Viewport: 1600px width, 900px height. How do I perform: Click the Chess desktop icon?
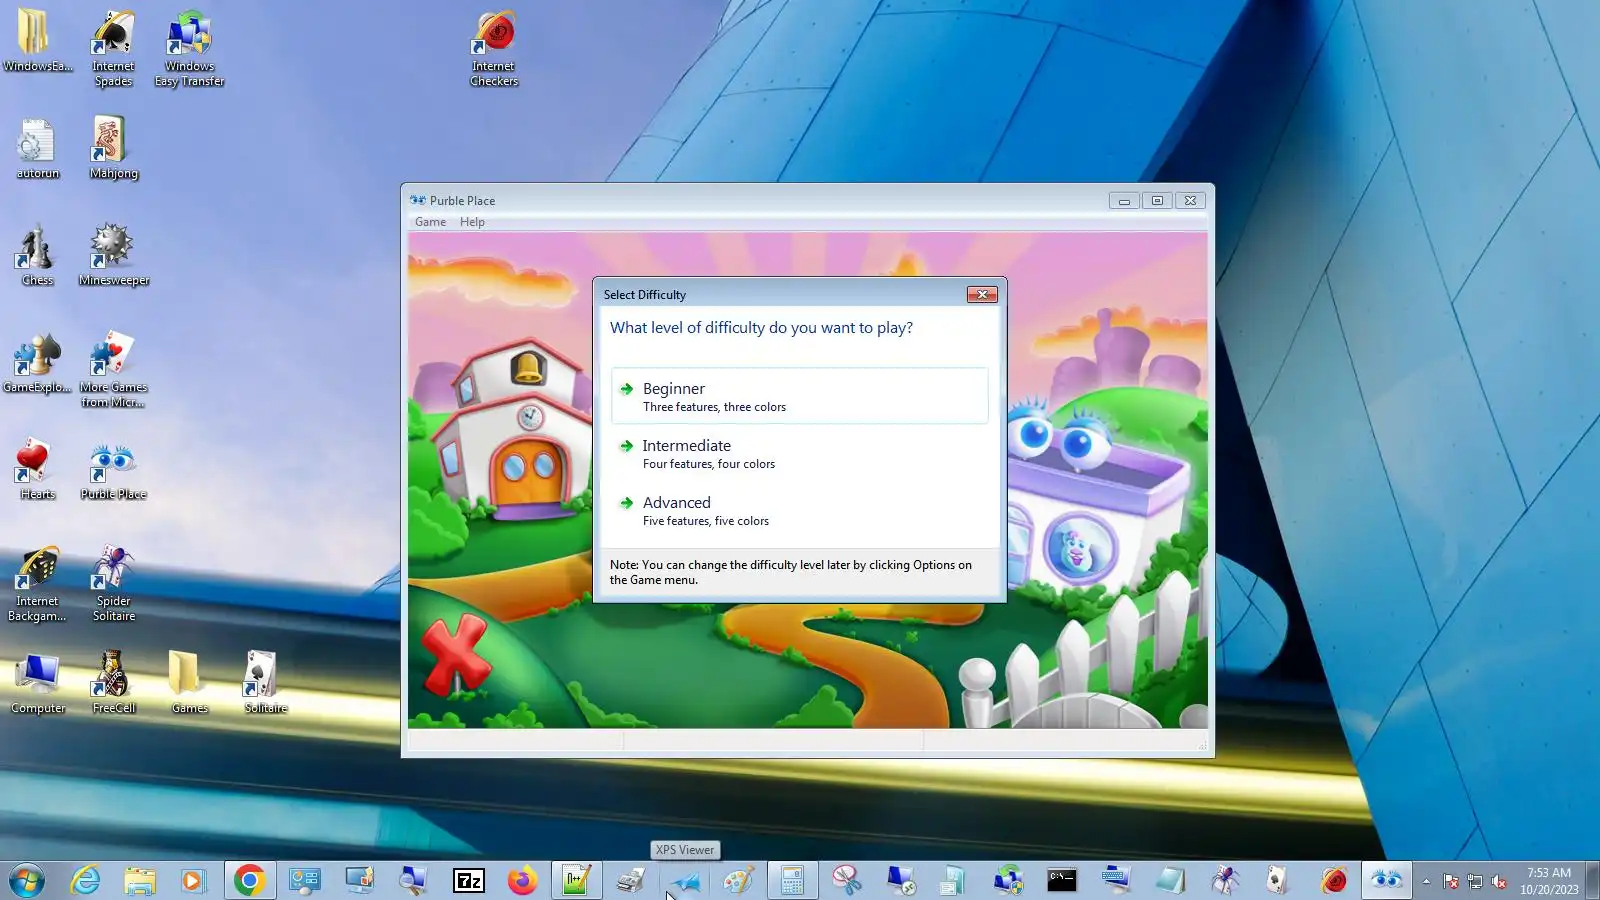[37, 255]
